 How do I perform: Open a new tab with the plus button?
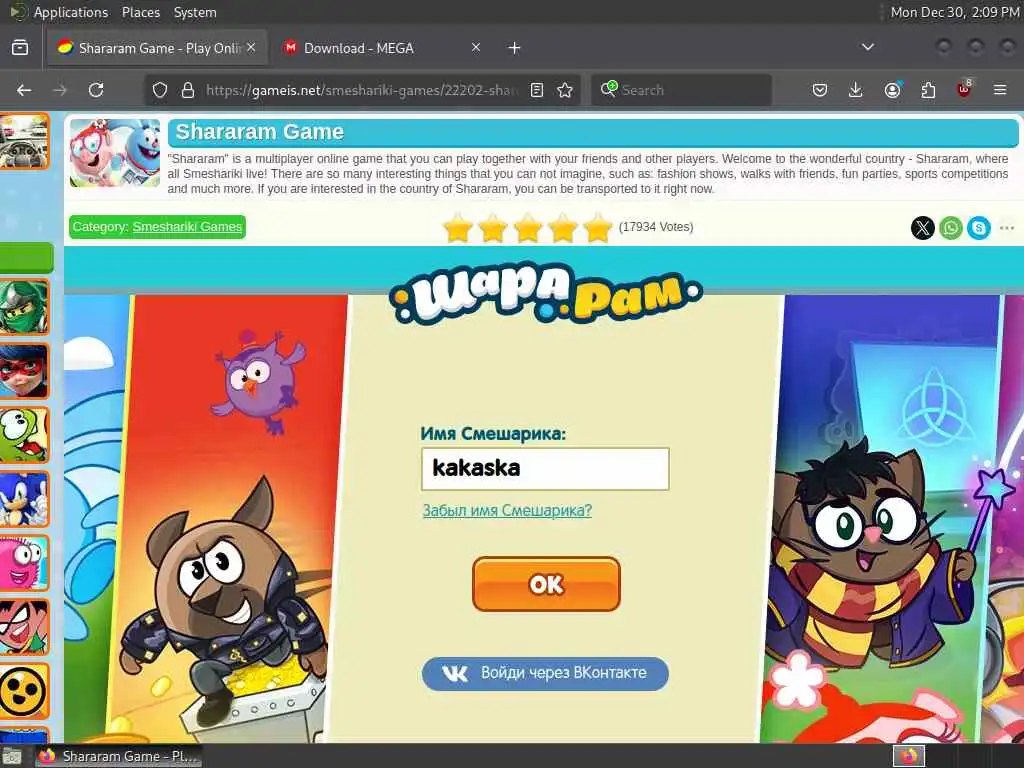coord(515,48)
